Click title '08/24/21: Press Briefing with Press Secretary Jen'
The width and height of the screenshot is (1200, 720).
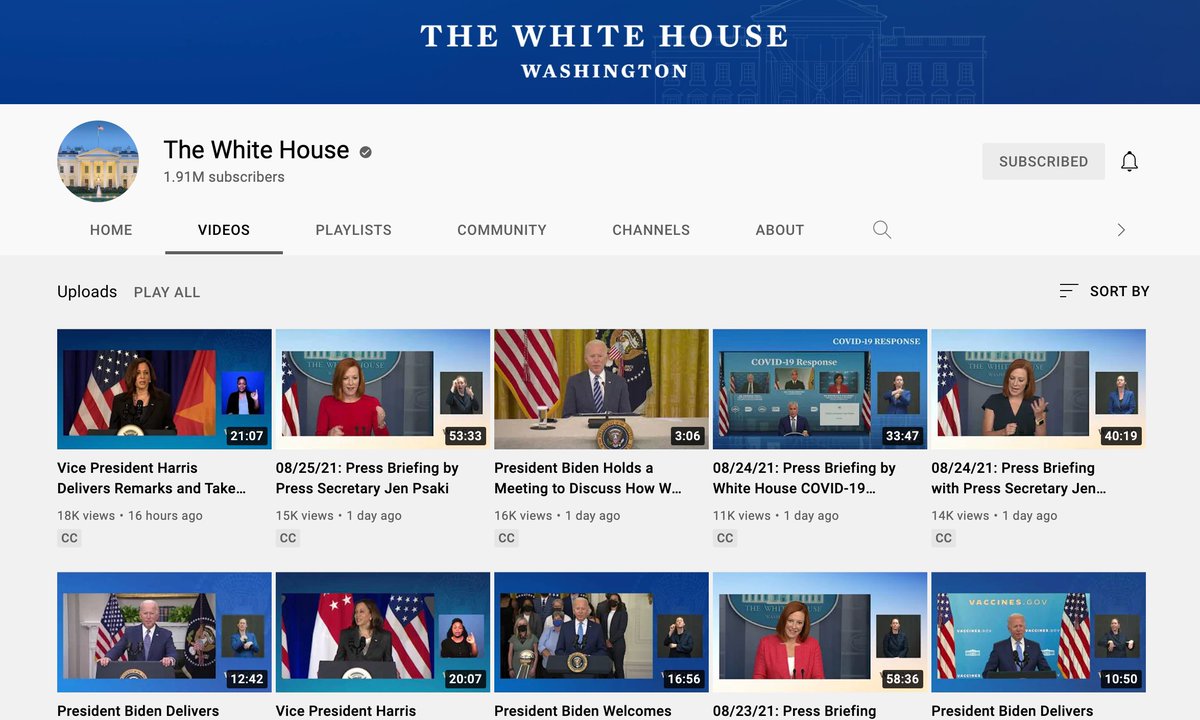pyautogui.click(x=1019, y=478)
